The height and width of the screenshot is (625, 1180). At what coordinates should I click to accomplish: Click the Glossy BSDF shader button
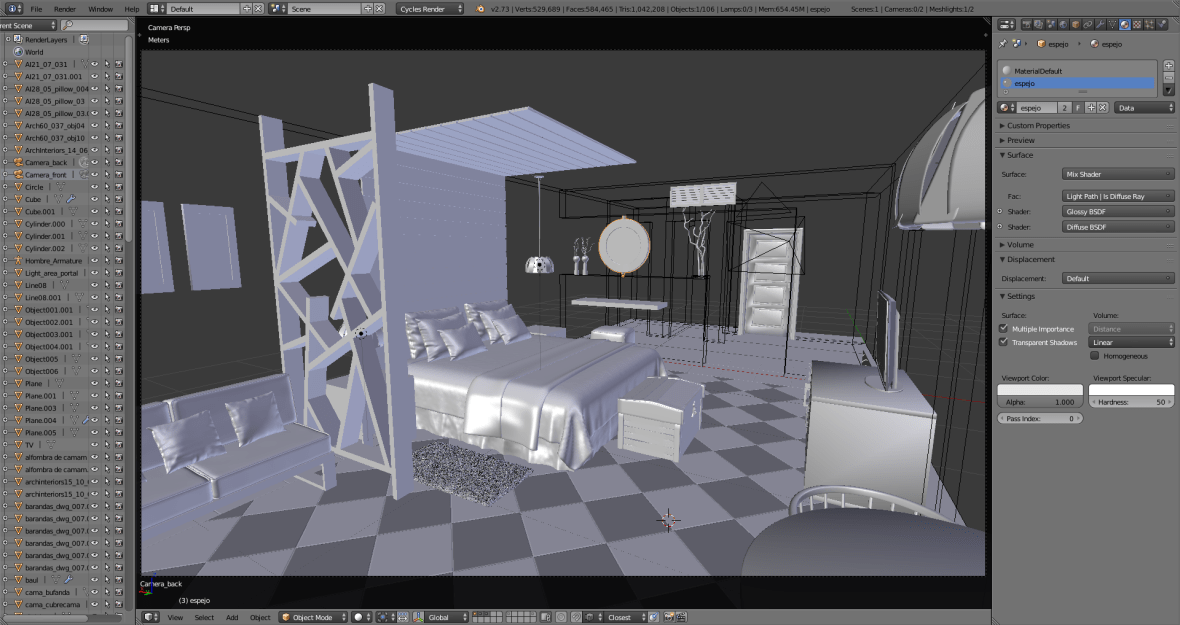[x=1117, y=212]
